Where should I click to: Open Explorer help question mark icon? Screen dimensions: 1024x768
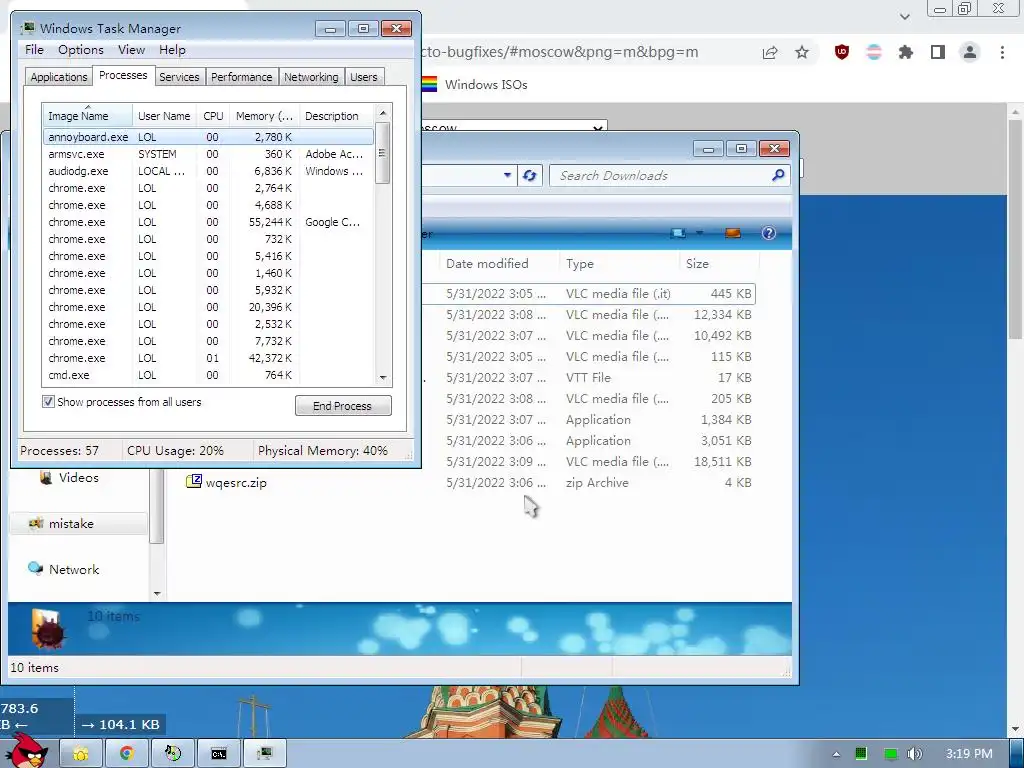(769, 233)
